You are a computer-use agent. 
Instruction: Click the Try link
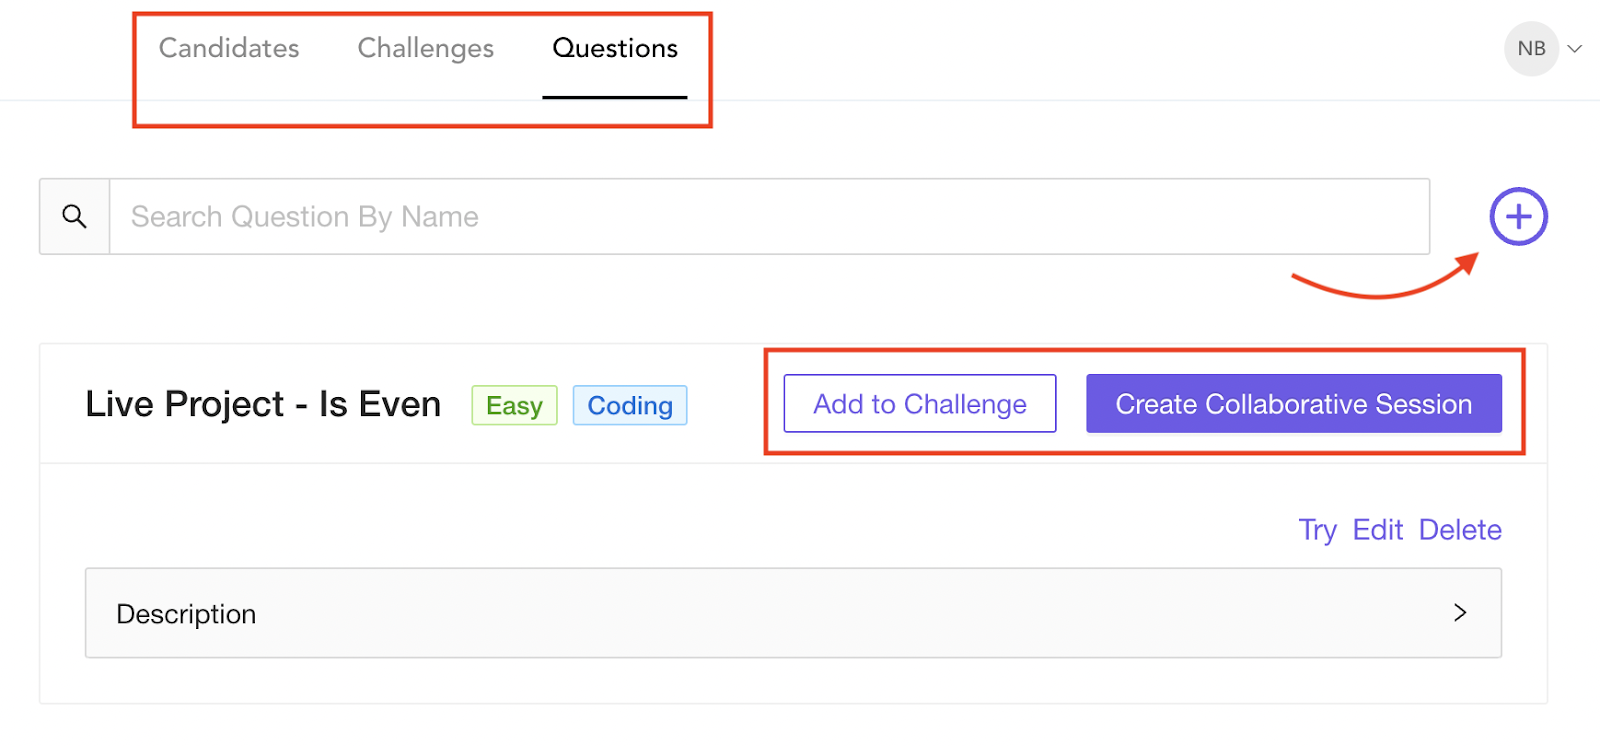point(1317,530)
